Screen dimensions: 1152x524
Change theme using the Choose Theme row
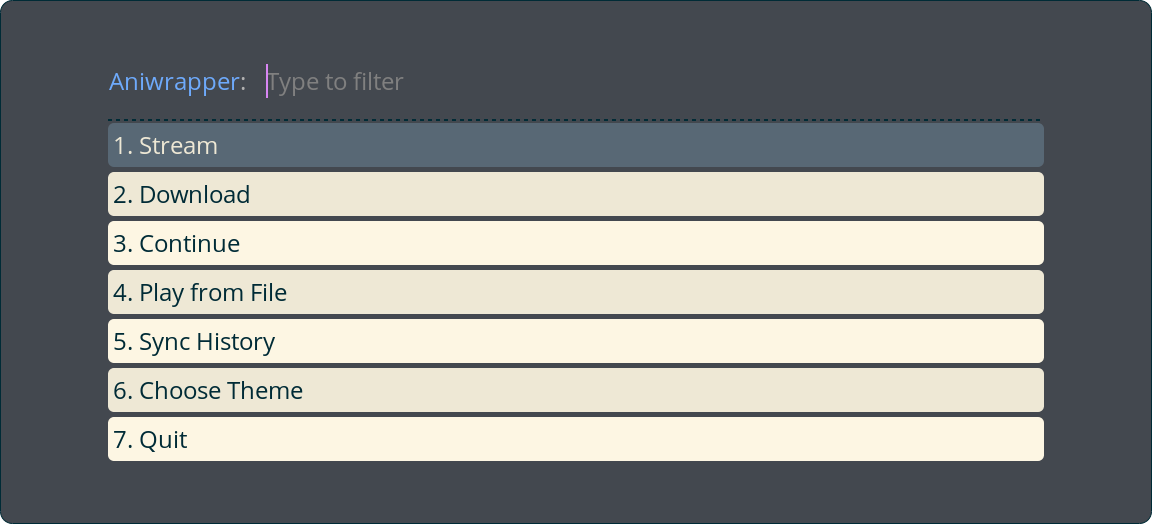(575, 390)
